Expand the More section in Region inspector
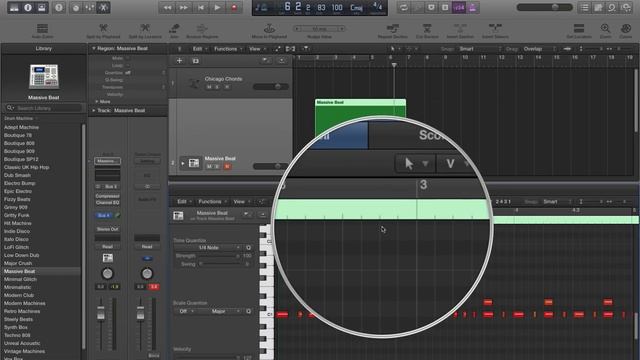The image size is (640, 360). point(97,101)
